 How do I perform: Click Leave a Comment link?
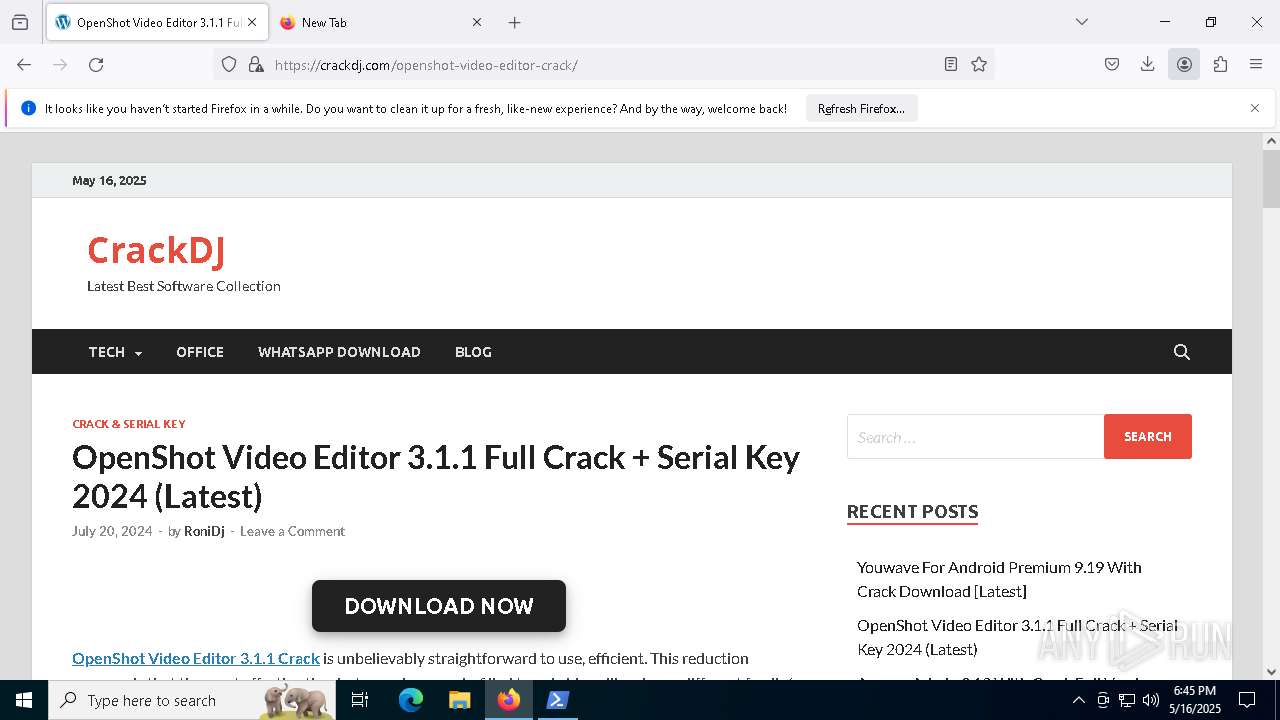pos(292,531)
